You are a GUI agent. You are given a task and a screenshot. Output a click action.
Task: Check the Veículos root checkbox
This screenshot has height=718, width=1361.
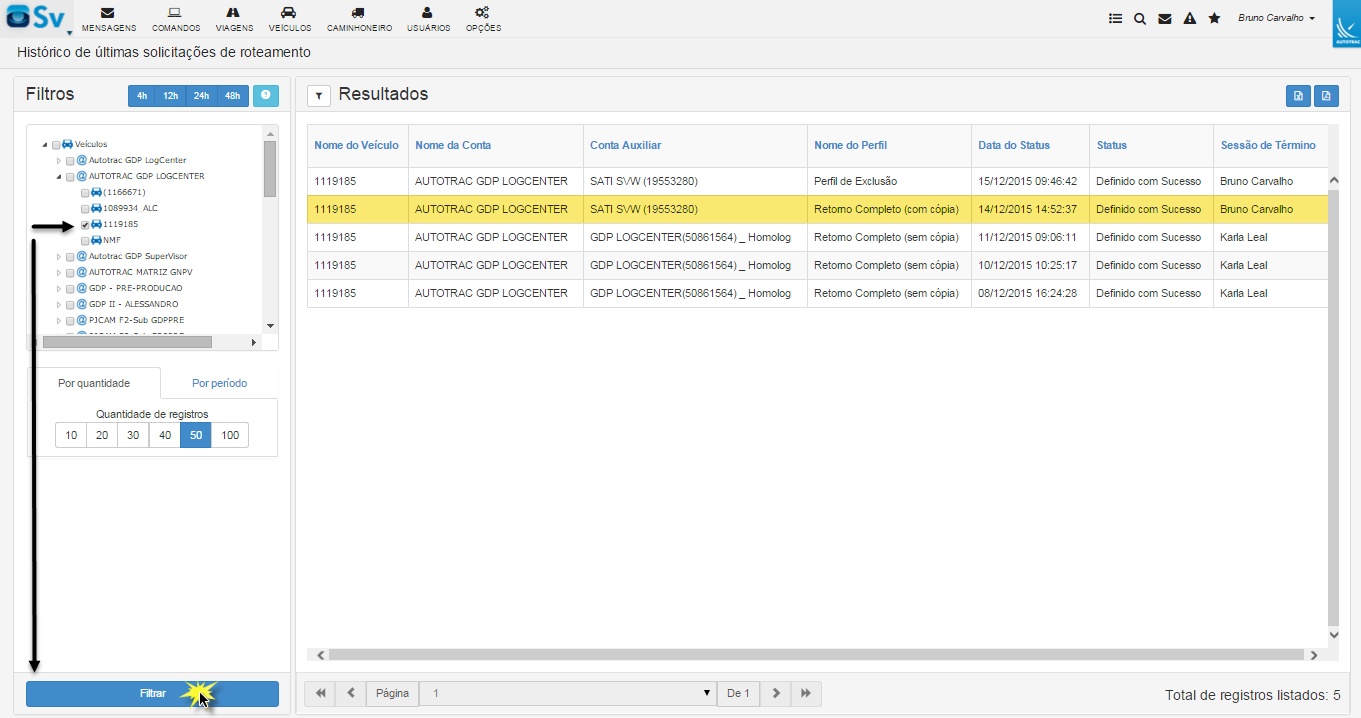pyautogui.click(x=56, y=145)
